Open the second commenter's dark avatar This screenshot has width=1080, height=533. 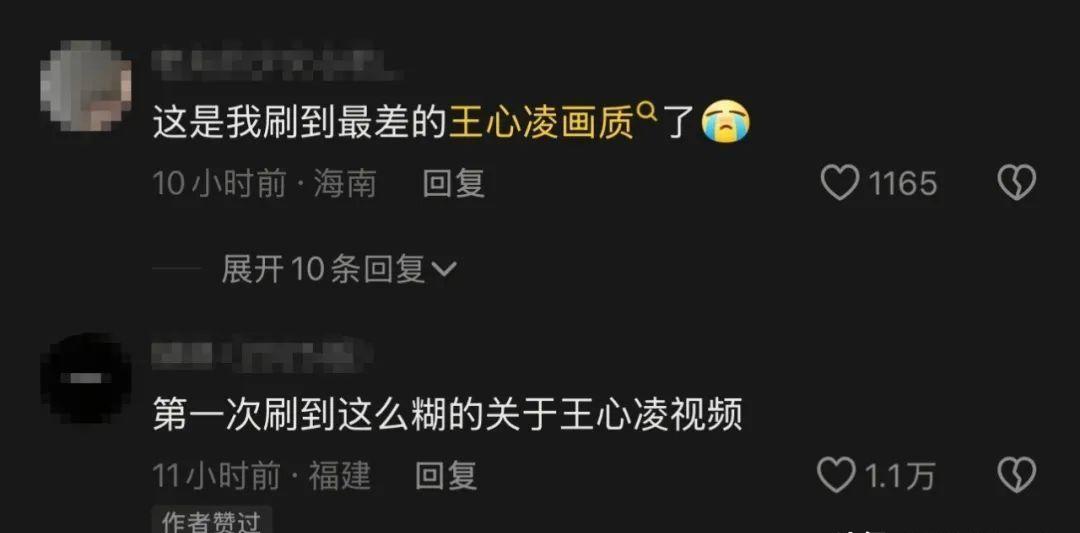click(x=86, y=377)
